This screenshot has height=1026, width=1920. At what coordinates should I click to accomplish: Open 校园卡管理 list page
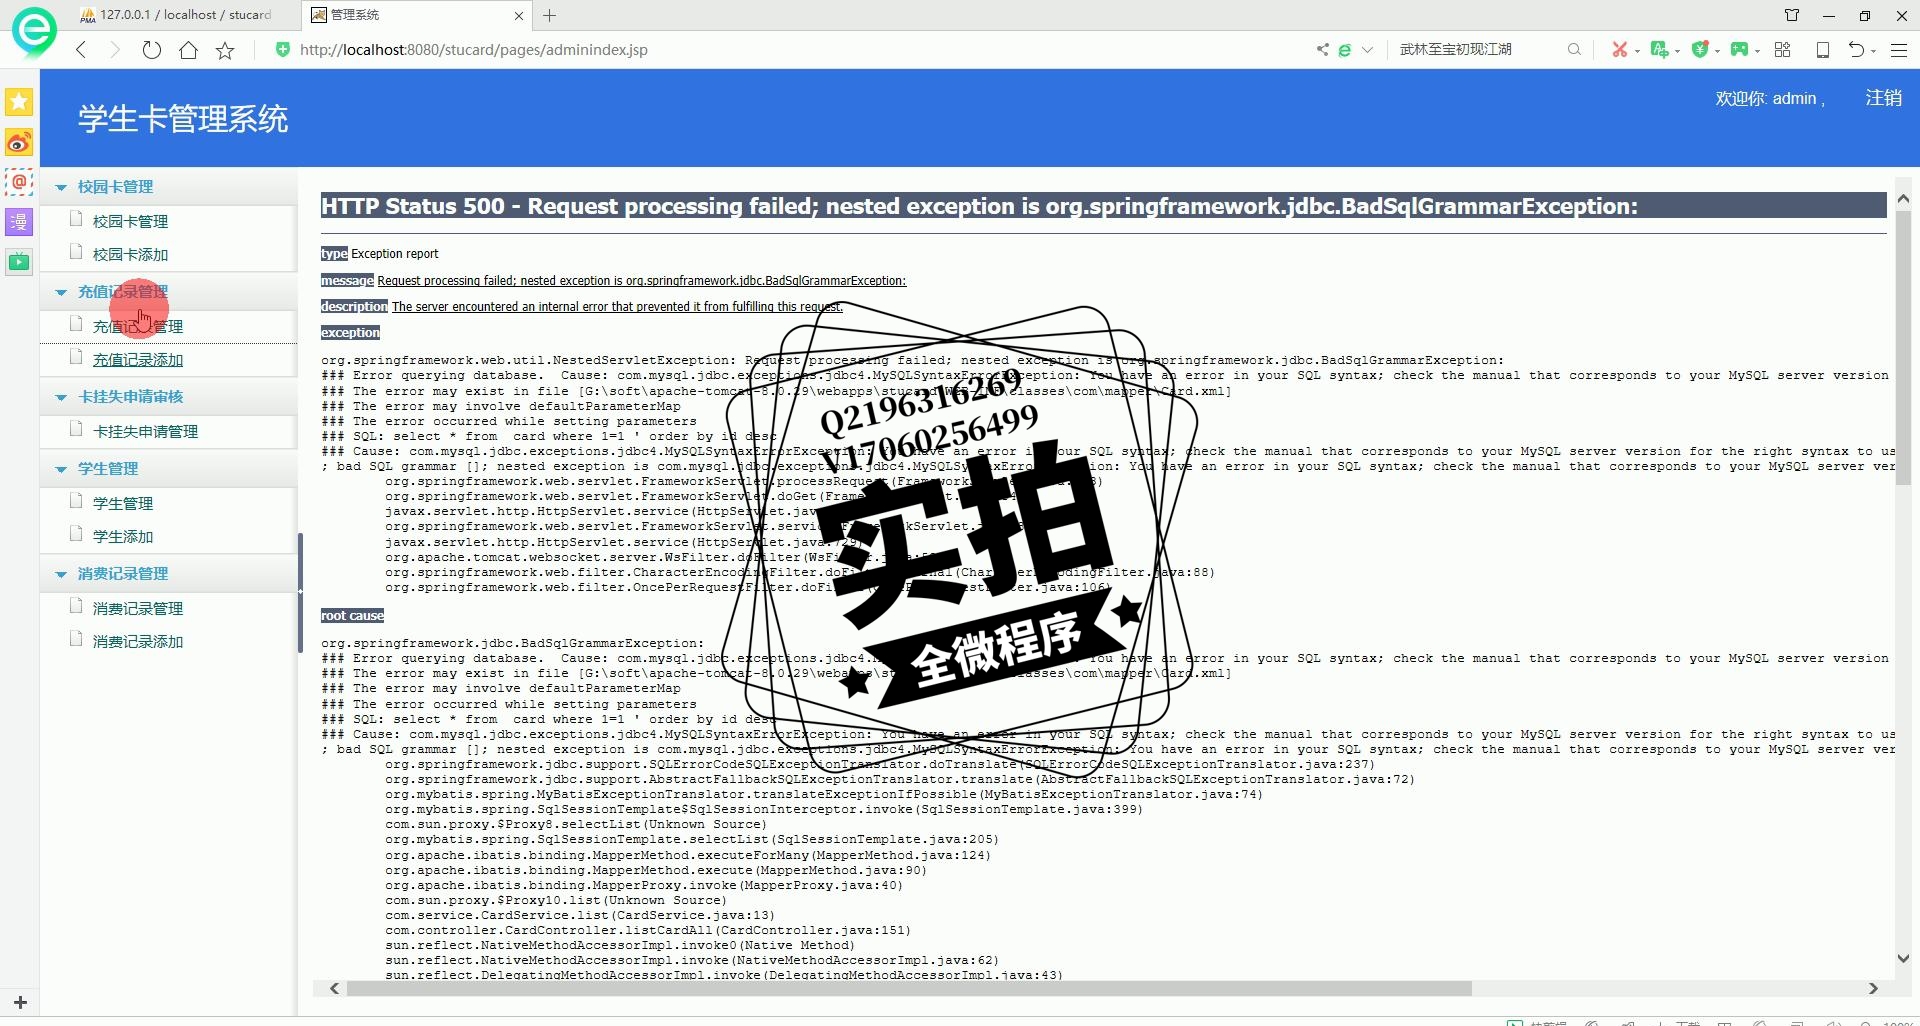point(130,221)
